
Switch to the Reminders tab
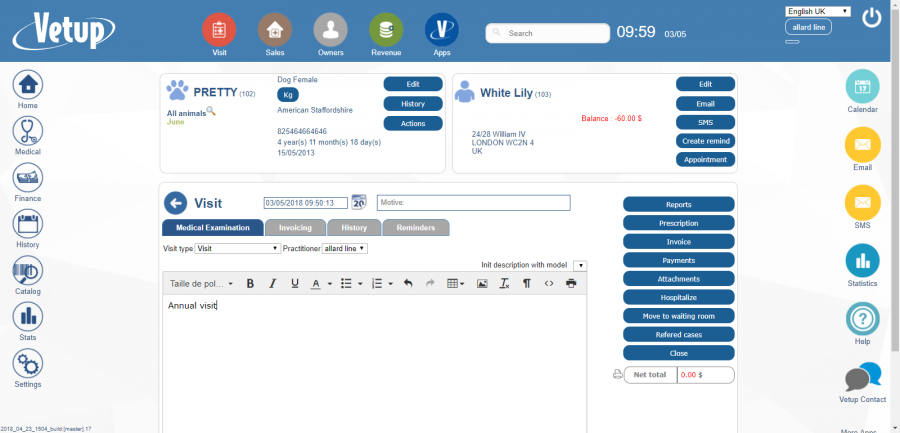416,228
